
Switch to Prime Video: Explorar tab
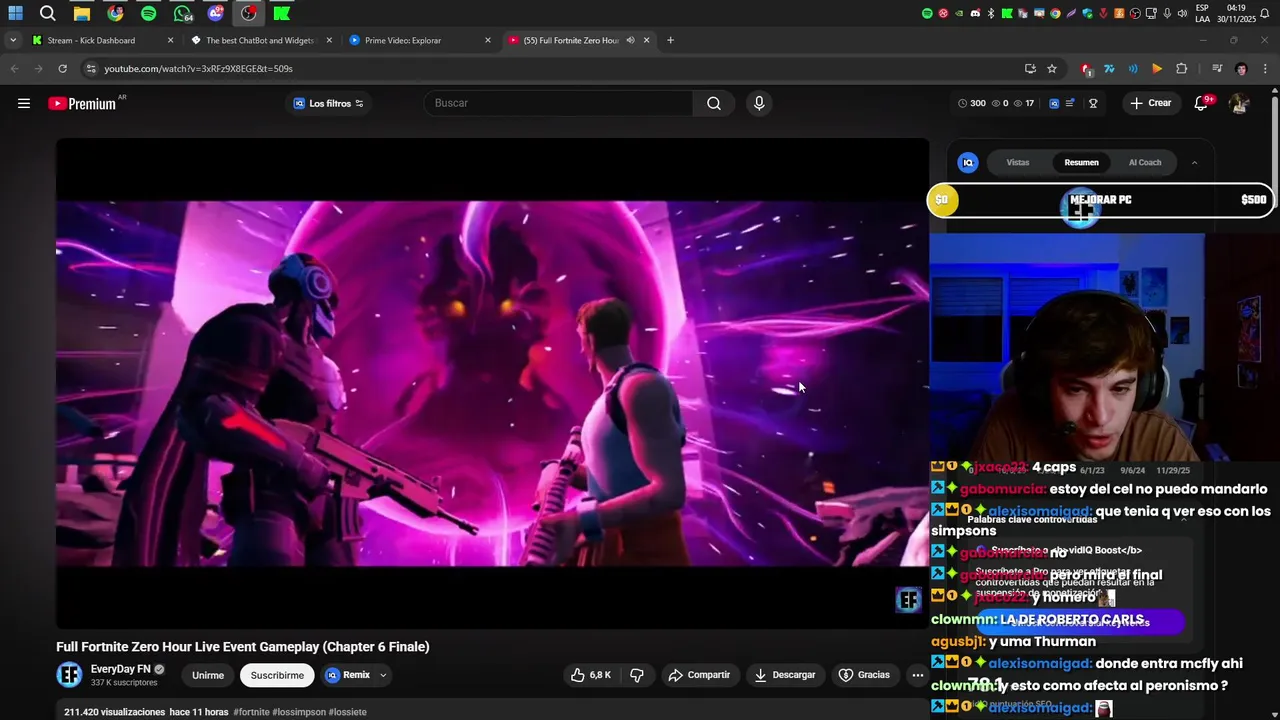coord(418,41)
